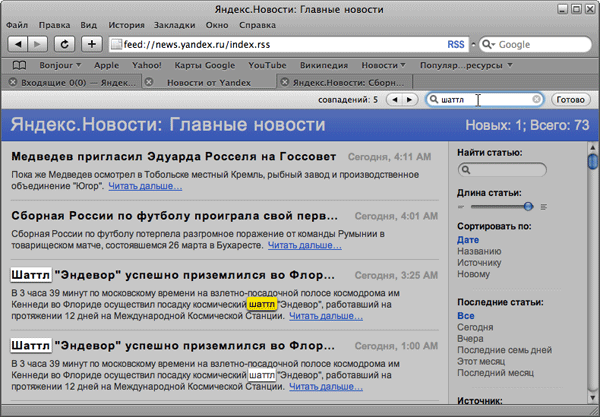This screenshot has width=600, height=417.
Task: Expand the Новости bookmarks dropdown
Action: pyautogui.click(x=383, y=65)
